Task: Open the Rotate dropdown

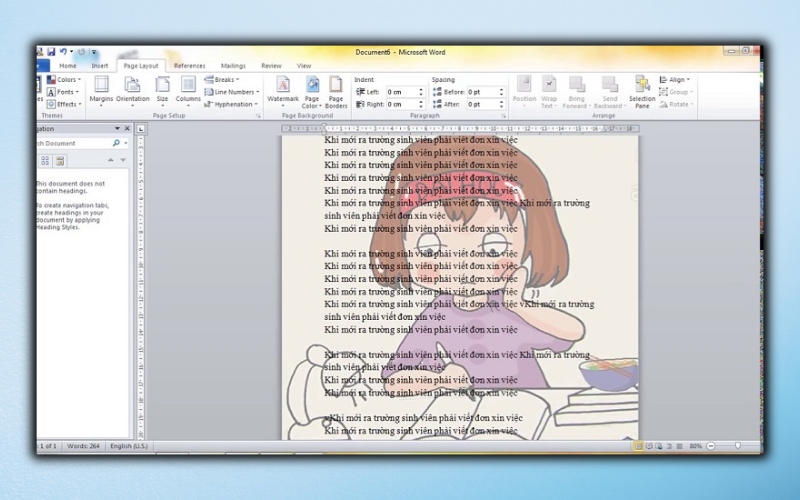Action: pos(676,104)
